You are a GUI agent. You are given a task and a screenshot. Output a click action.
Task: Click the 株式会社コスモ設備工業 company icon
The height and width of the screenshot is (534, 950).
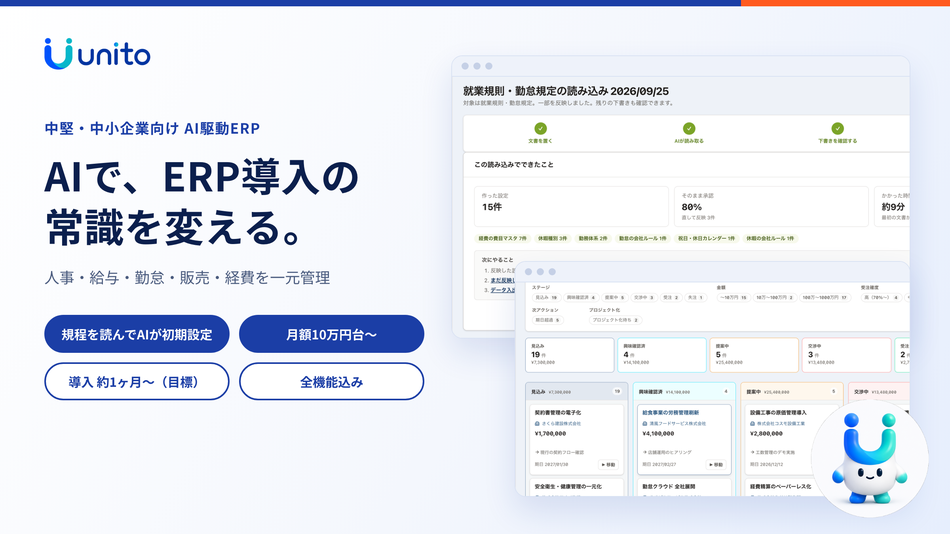pos(753,424)
